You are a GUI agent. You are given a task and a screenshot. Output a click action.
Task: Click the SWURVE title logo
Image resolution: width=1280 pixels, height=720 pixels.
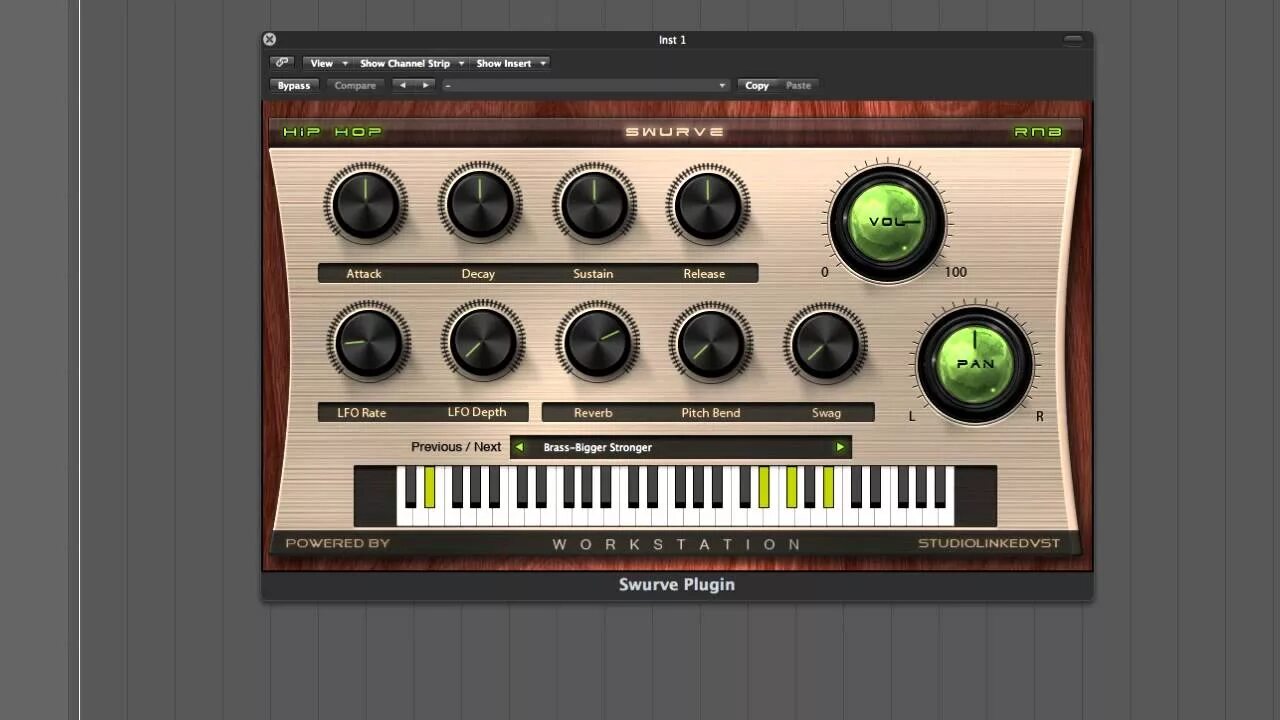click(675, 132)
